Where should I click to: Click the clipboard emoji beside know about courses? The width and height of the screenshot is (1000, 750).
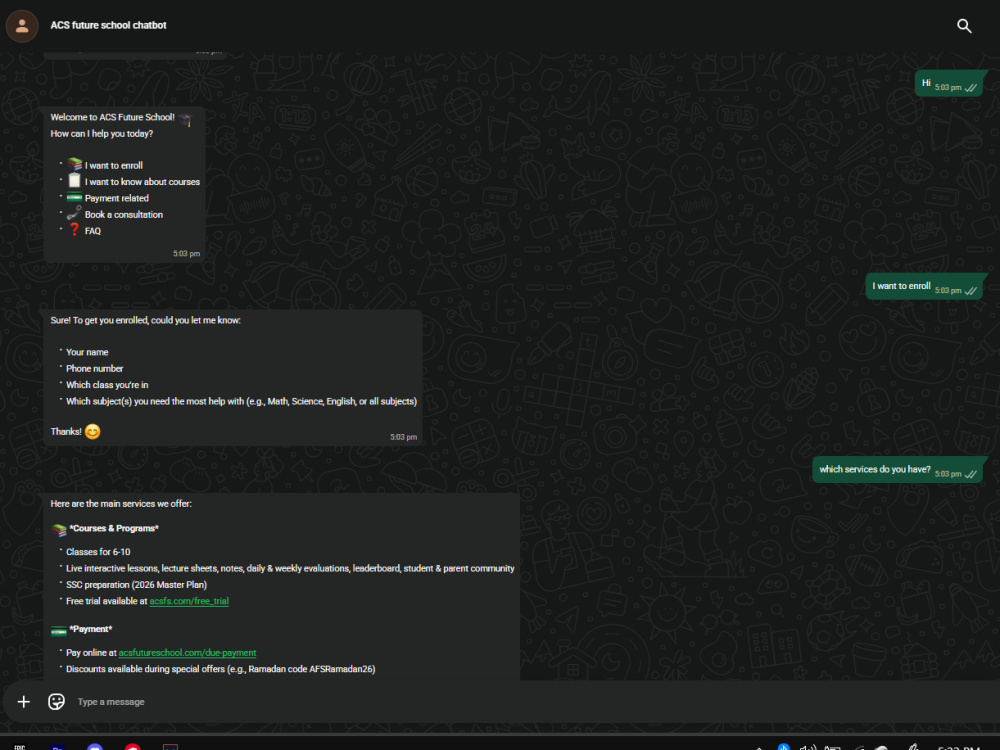[75, 180]
